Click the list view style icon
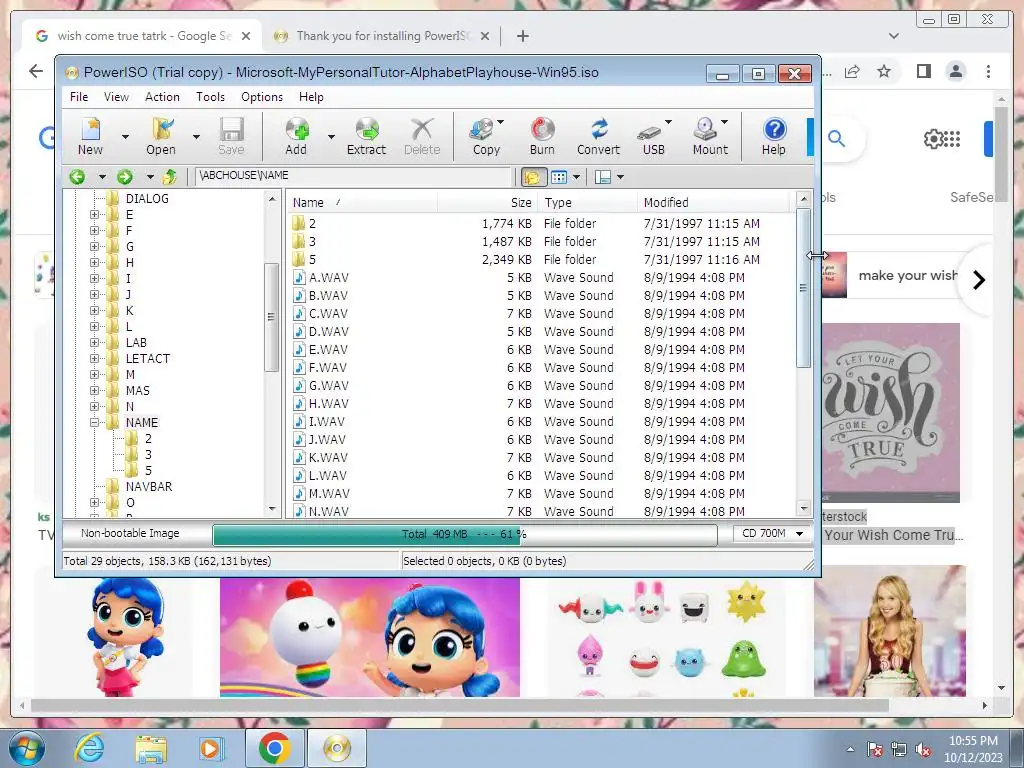The height and width of the screenshot is (768, 1024). coord(559,177)
